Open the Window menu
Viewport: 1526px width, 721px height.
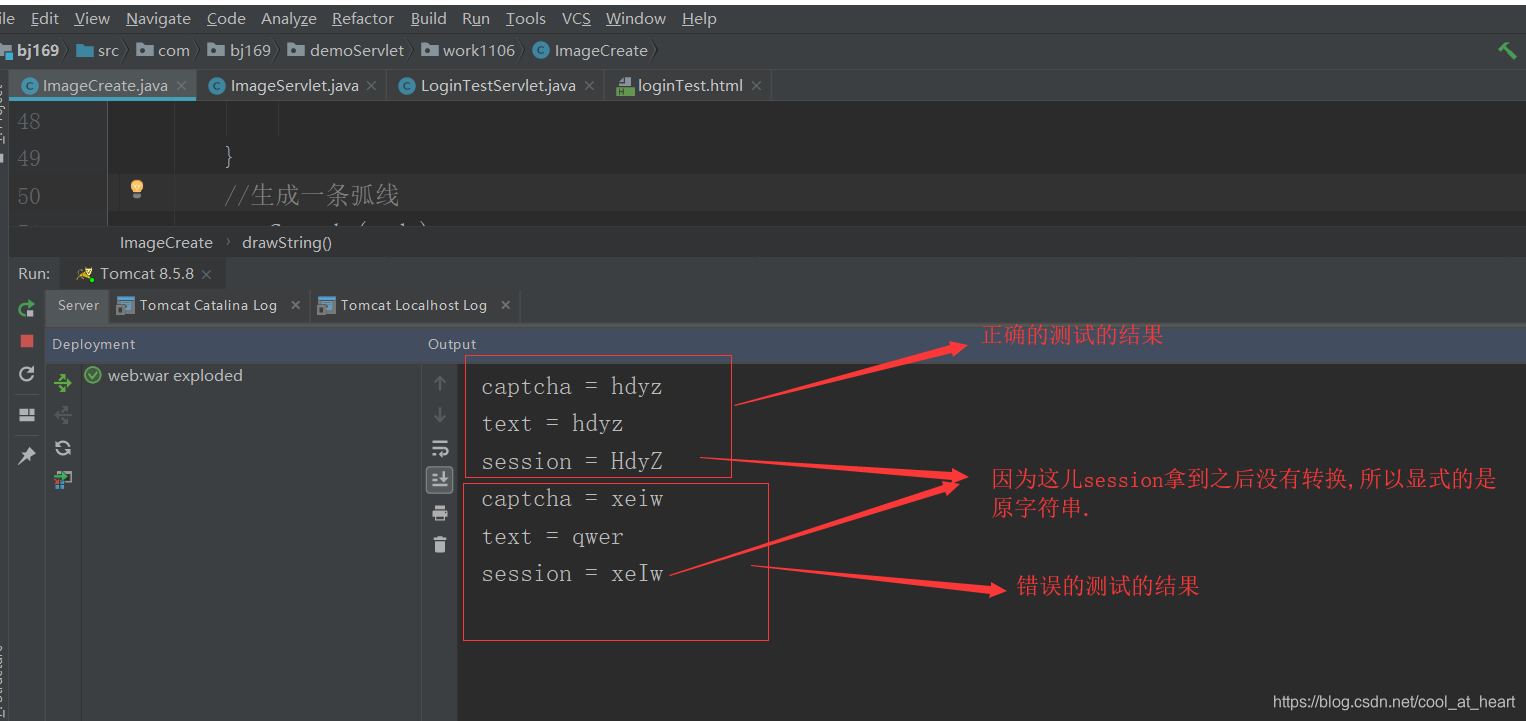click(x=636, y=19)
